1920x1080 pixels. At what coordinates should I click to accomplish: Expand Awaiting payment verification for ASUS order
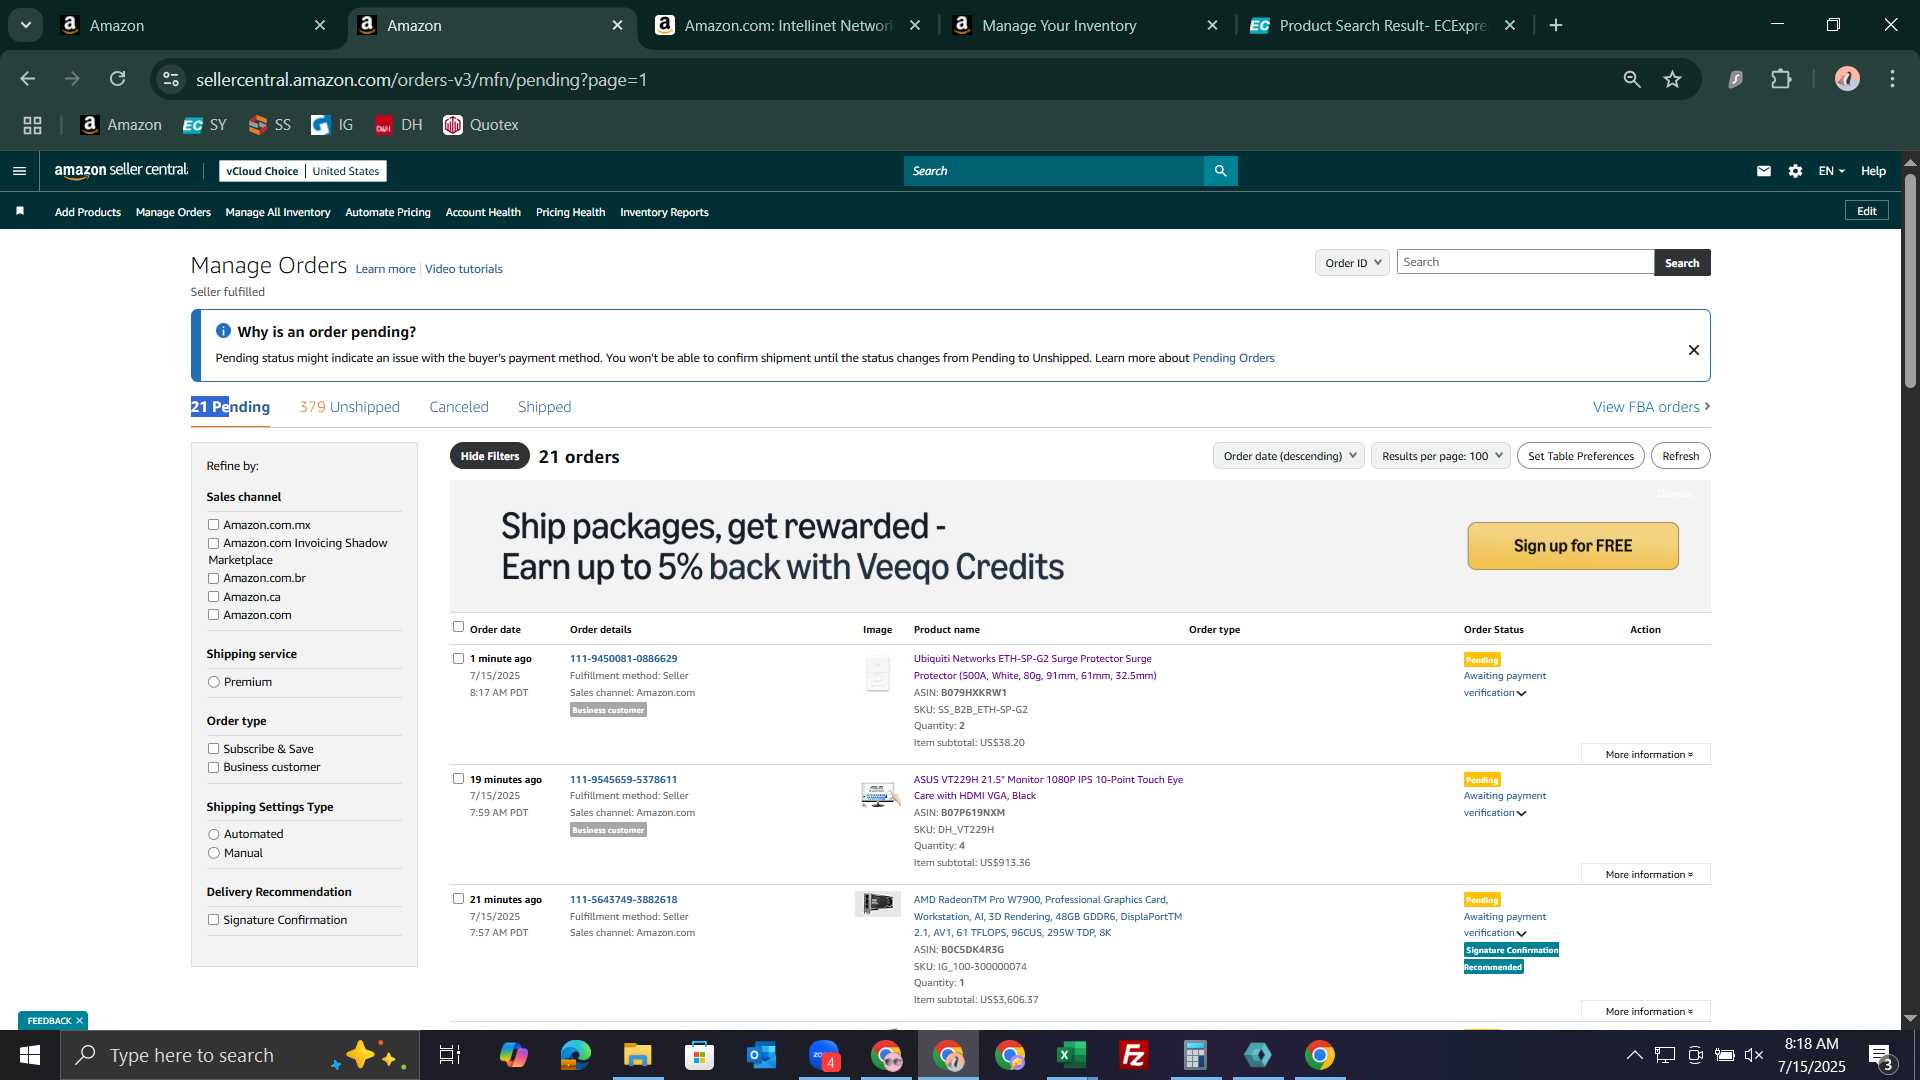(1522, 813)
